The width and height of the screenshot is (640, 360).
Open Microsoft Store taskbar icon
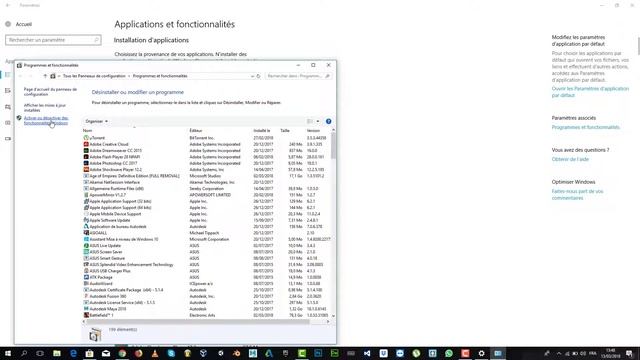coord(89,353)
